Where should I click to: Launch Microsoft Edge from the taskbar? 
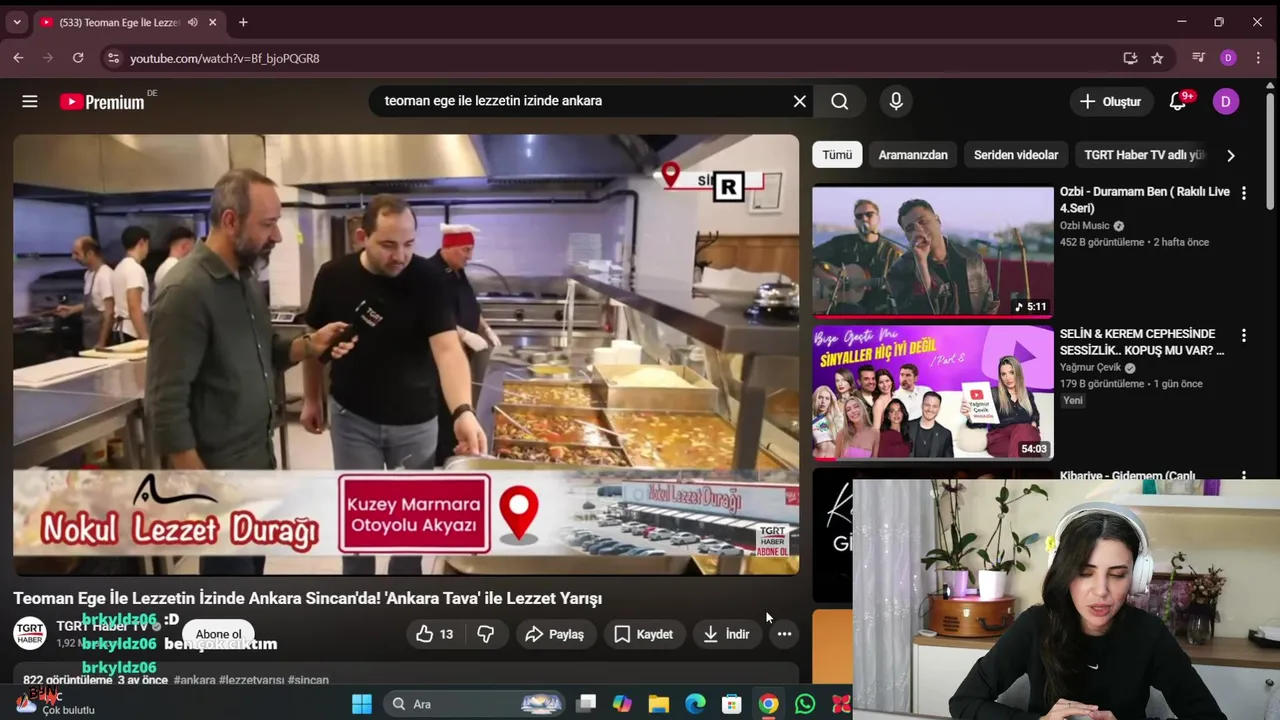pyautogui.click(x=695, y=704)
